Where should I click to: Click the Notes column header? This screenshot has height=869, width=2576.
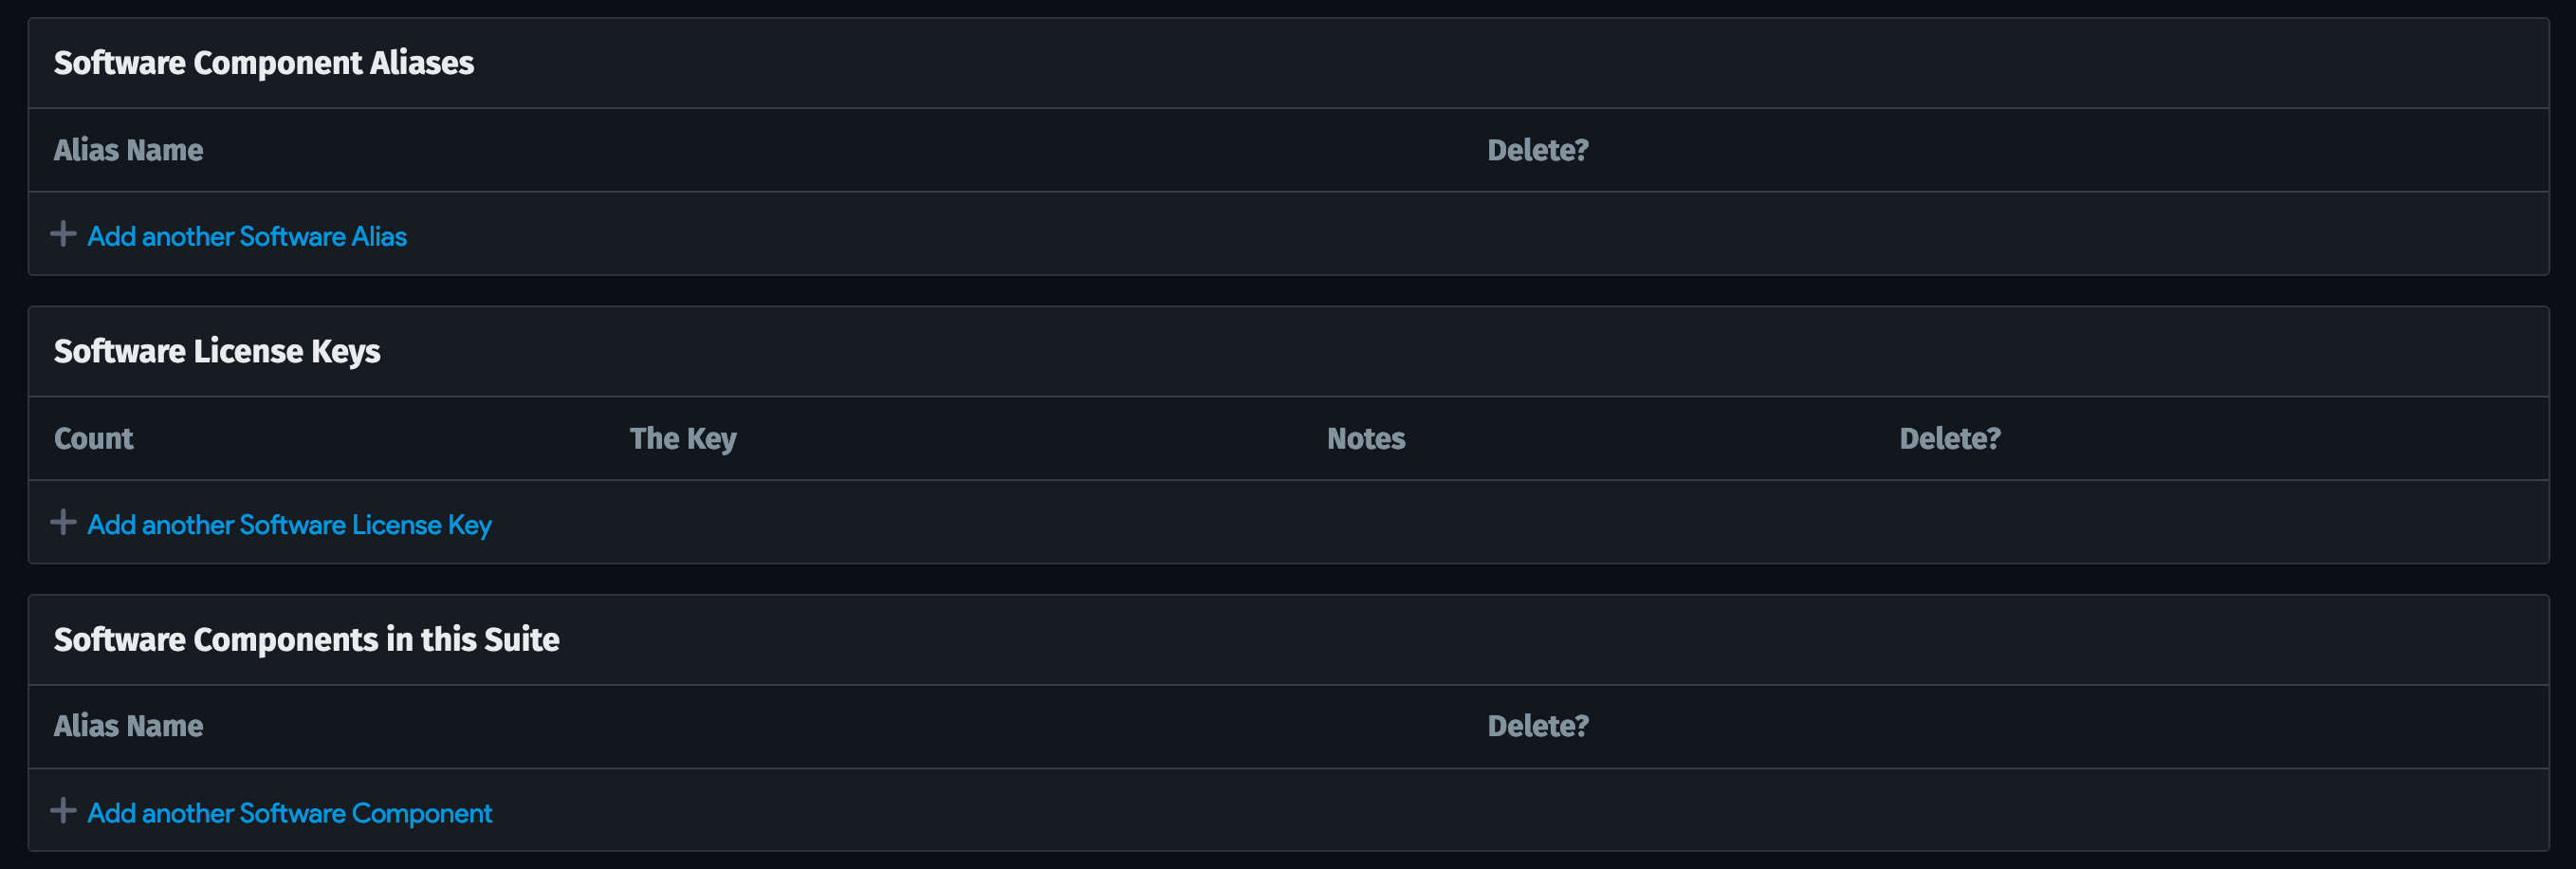click(x=1366, y=438)
